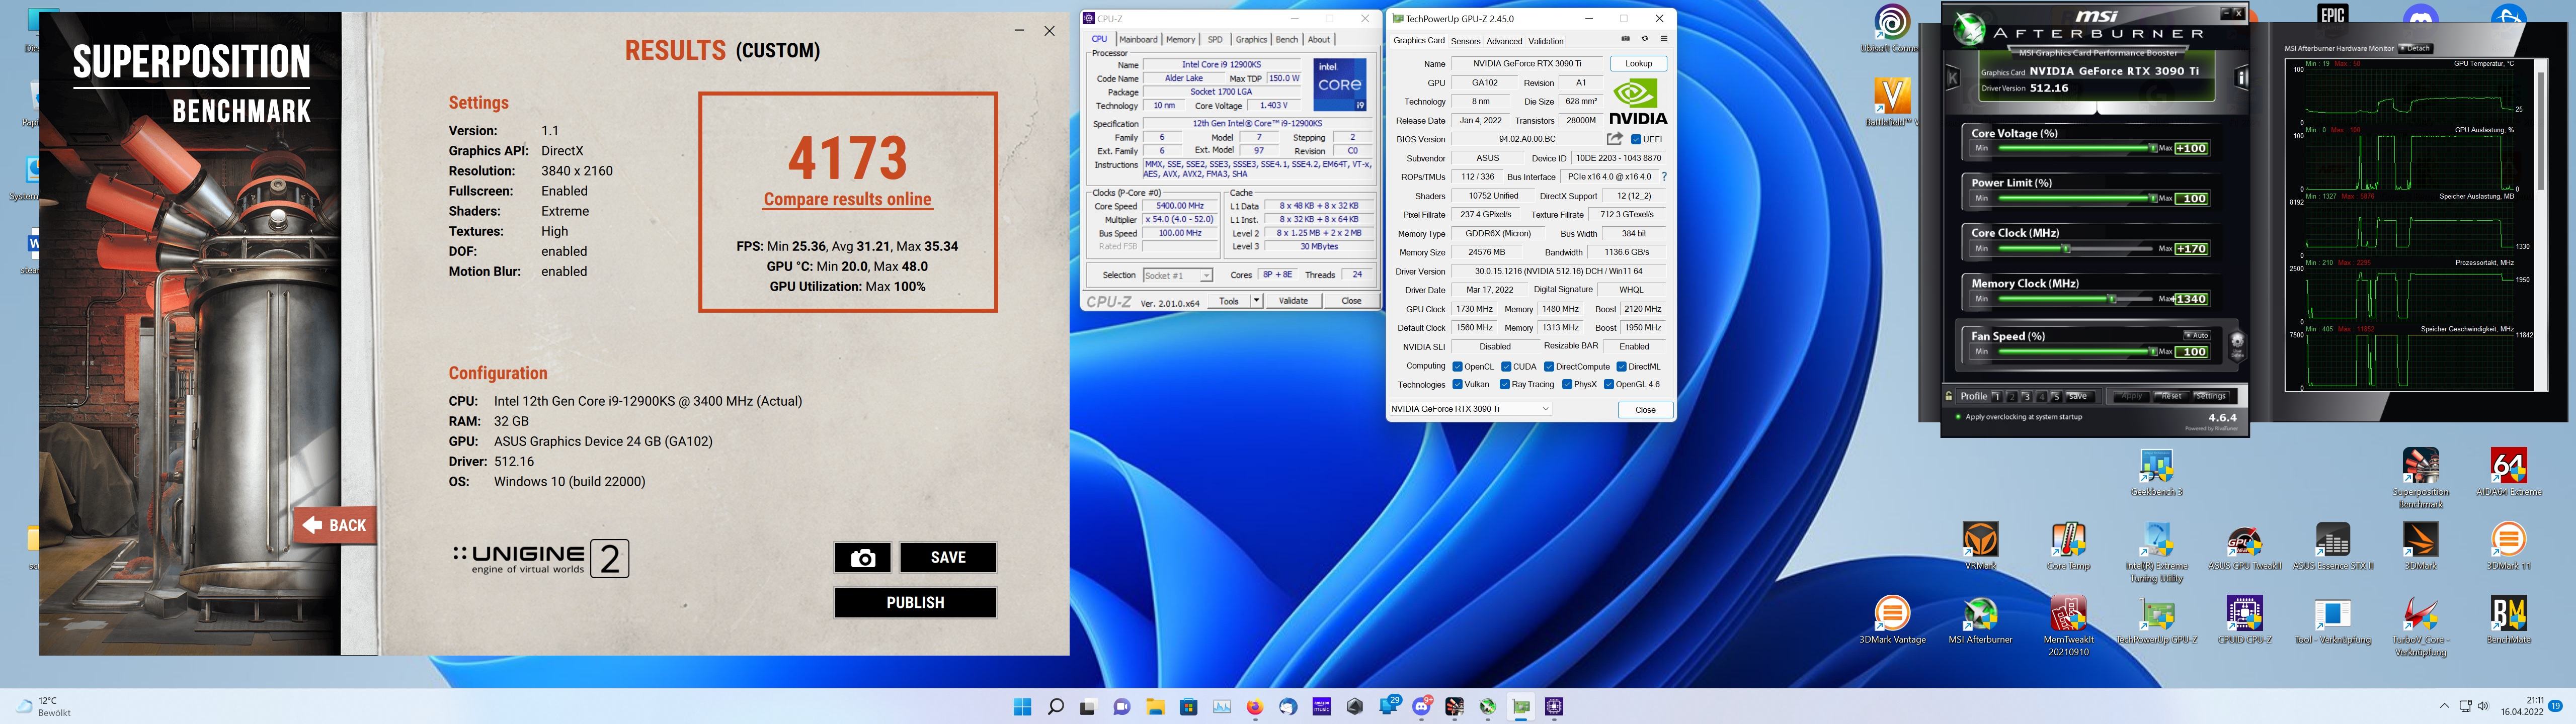Expand CPU-Z Tools dropdown arrow
The image size is (2576, 724).
tap(1256, 301)
